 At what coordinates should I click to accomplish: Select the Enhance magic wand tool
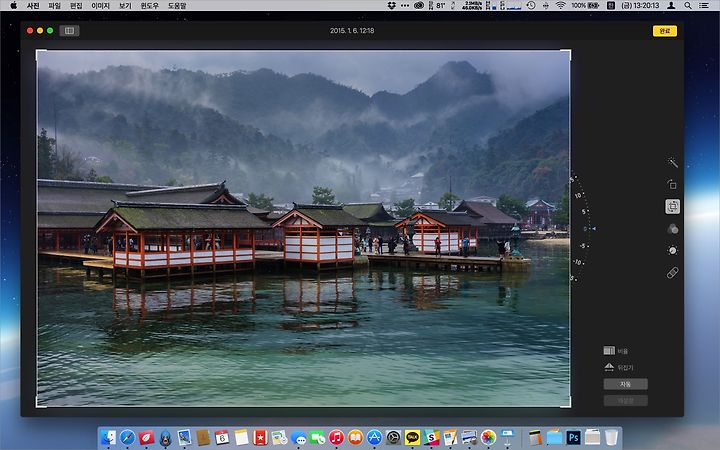tap(672, 163)
